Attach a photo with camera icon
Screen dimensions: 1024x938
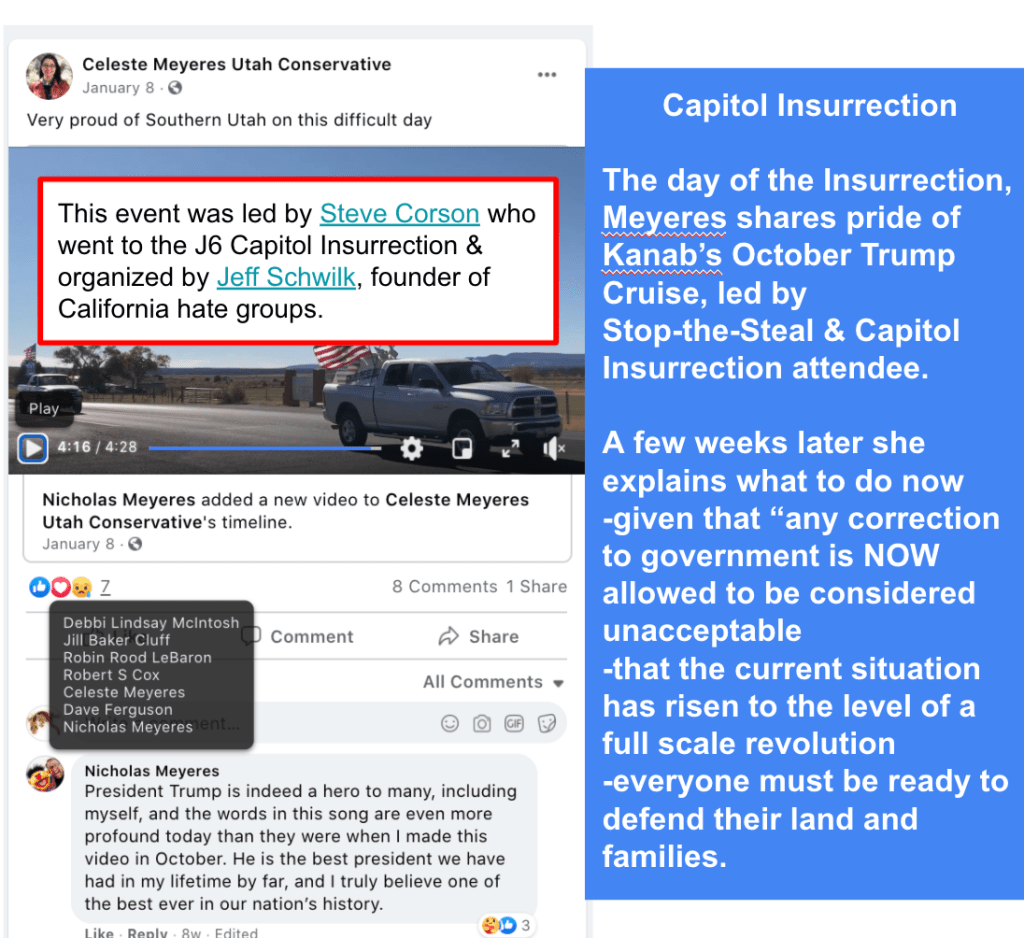(x=482, y=723)
